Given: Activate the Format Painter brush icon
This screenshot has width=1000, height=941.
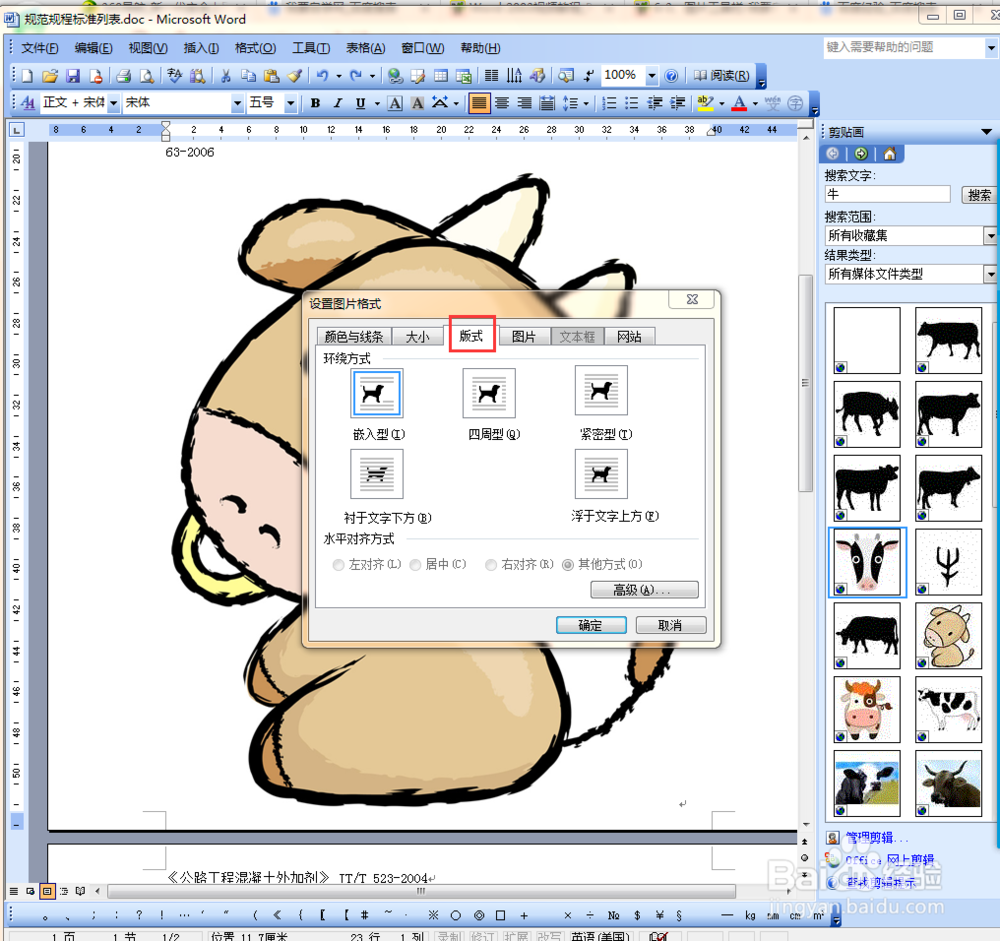Looking at the screenshot, I should click(x=294, y=76).
